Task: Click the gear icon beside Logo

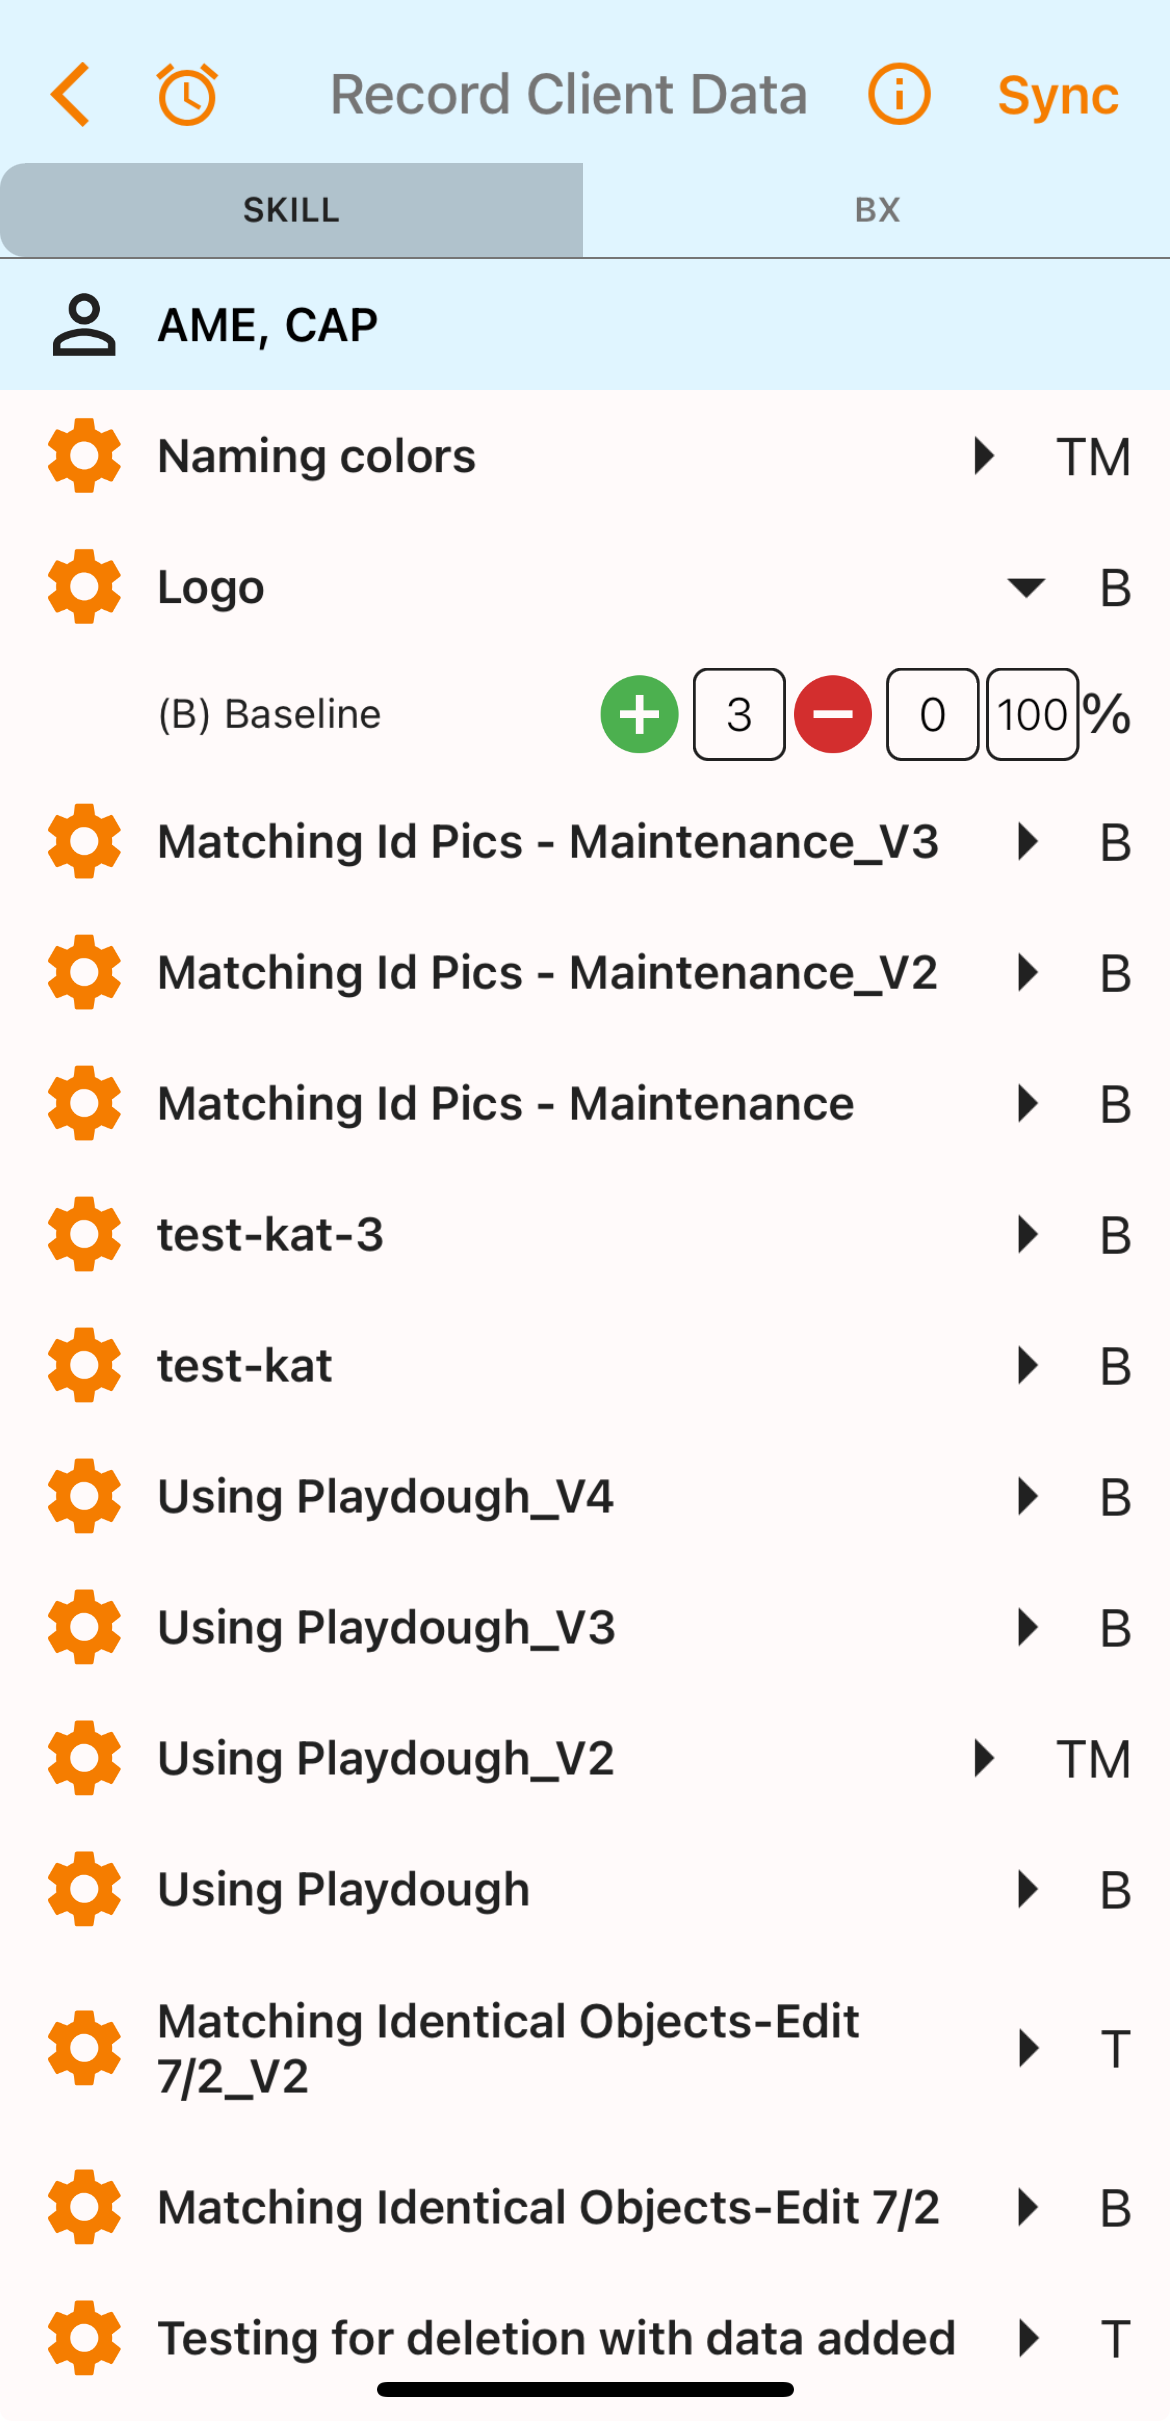Action: (85, 587)
